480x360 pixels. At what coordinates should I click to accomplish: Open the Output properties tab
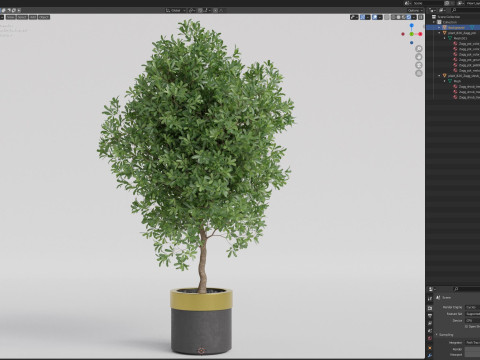tap(430, 315)
